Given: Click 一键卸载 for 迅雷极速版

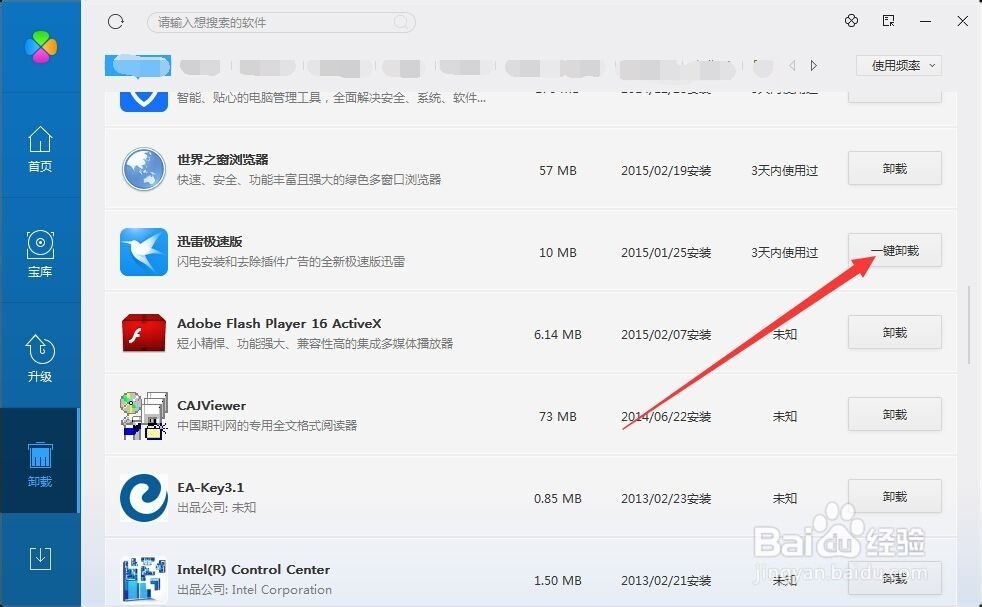Looking at the screenshot, I should point(894,251).
